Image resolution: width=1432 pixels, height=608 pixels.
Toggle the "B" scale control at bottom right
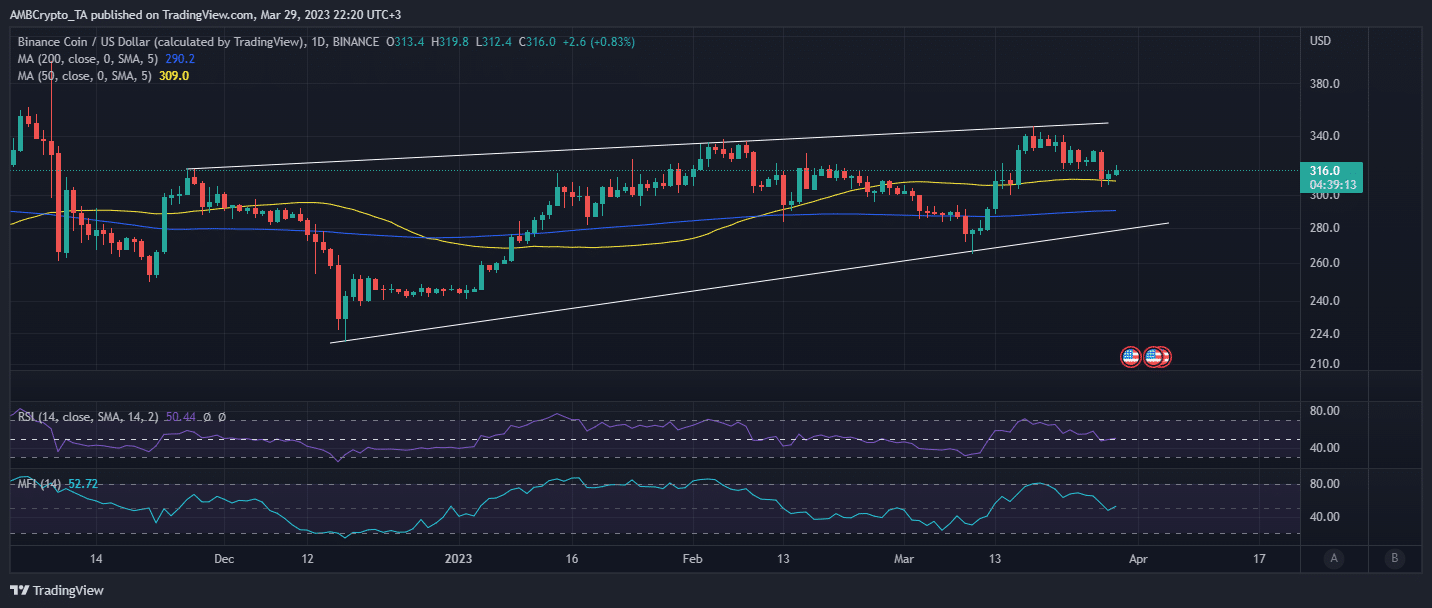pyautogui.click(x=1394, y=559)
